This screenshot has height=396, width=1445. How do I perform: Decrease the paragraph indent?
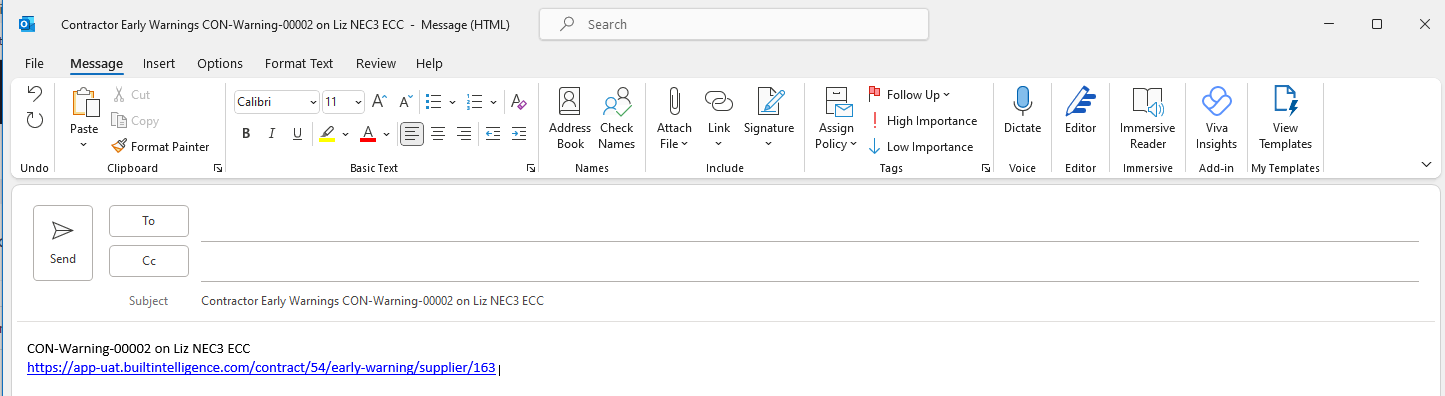(x=492, y=133)
